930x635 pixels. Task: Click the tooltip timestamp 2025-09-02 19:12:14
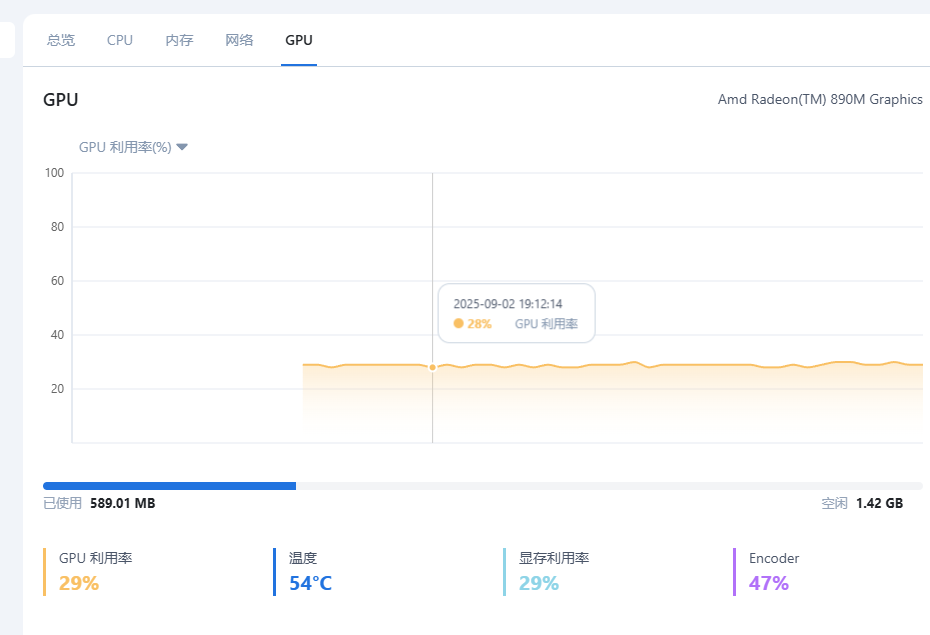coord(507,304)
